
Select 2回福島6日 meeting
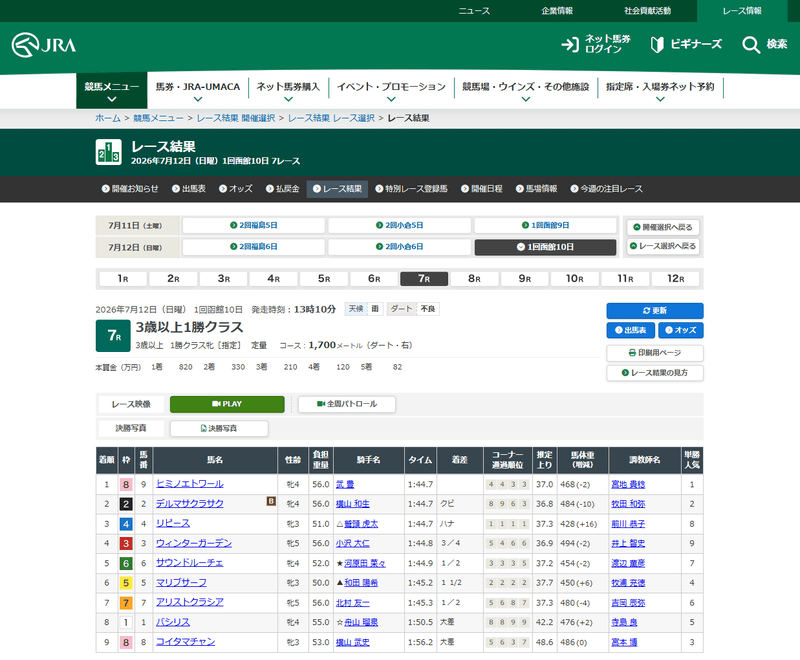pyautogui.click(x=254, y=247)
